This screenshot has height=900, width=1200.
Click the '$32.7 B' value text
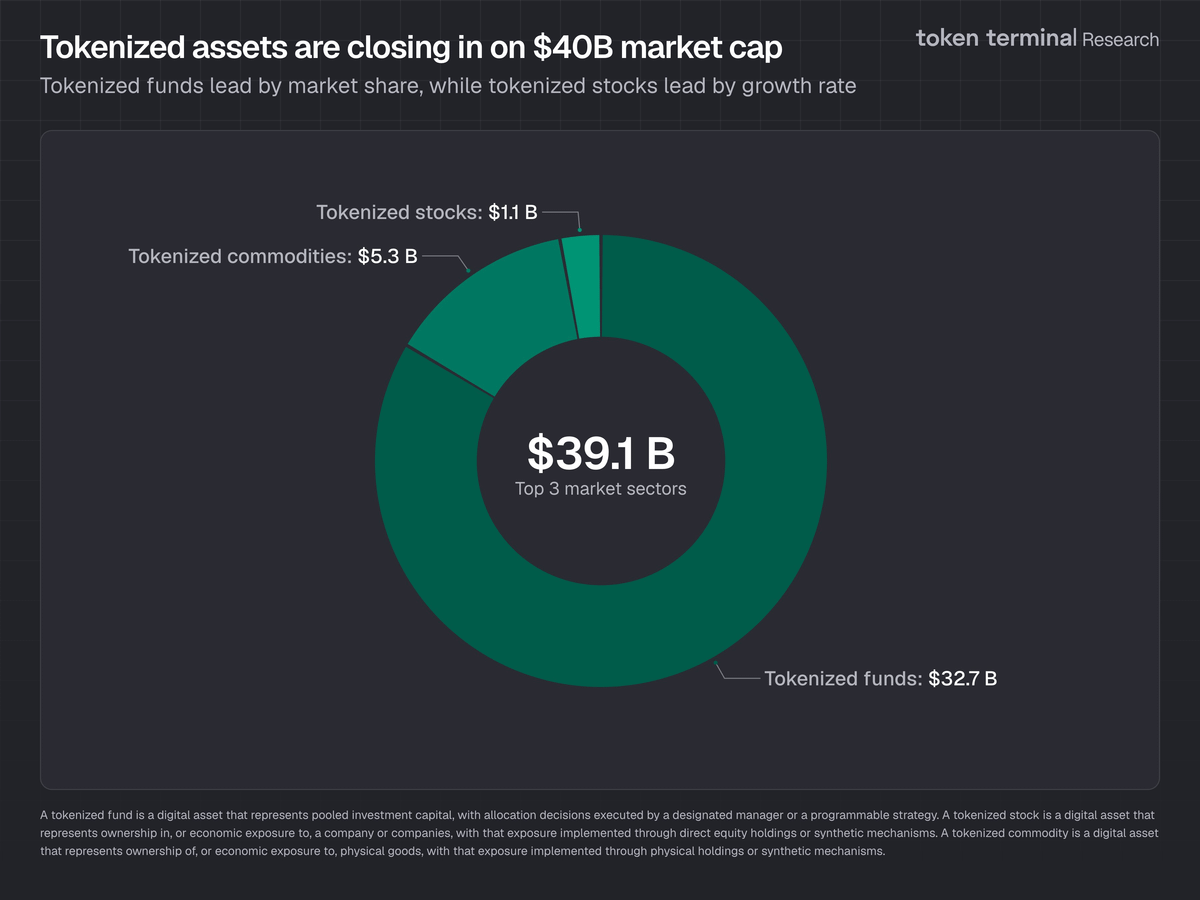963,678
